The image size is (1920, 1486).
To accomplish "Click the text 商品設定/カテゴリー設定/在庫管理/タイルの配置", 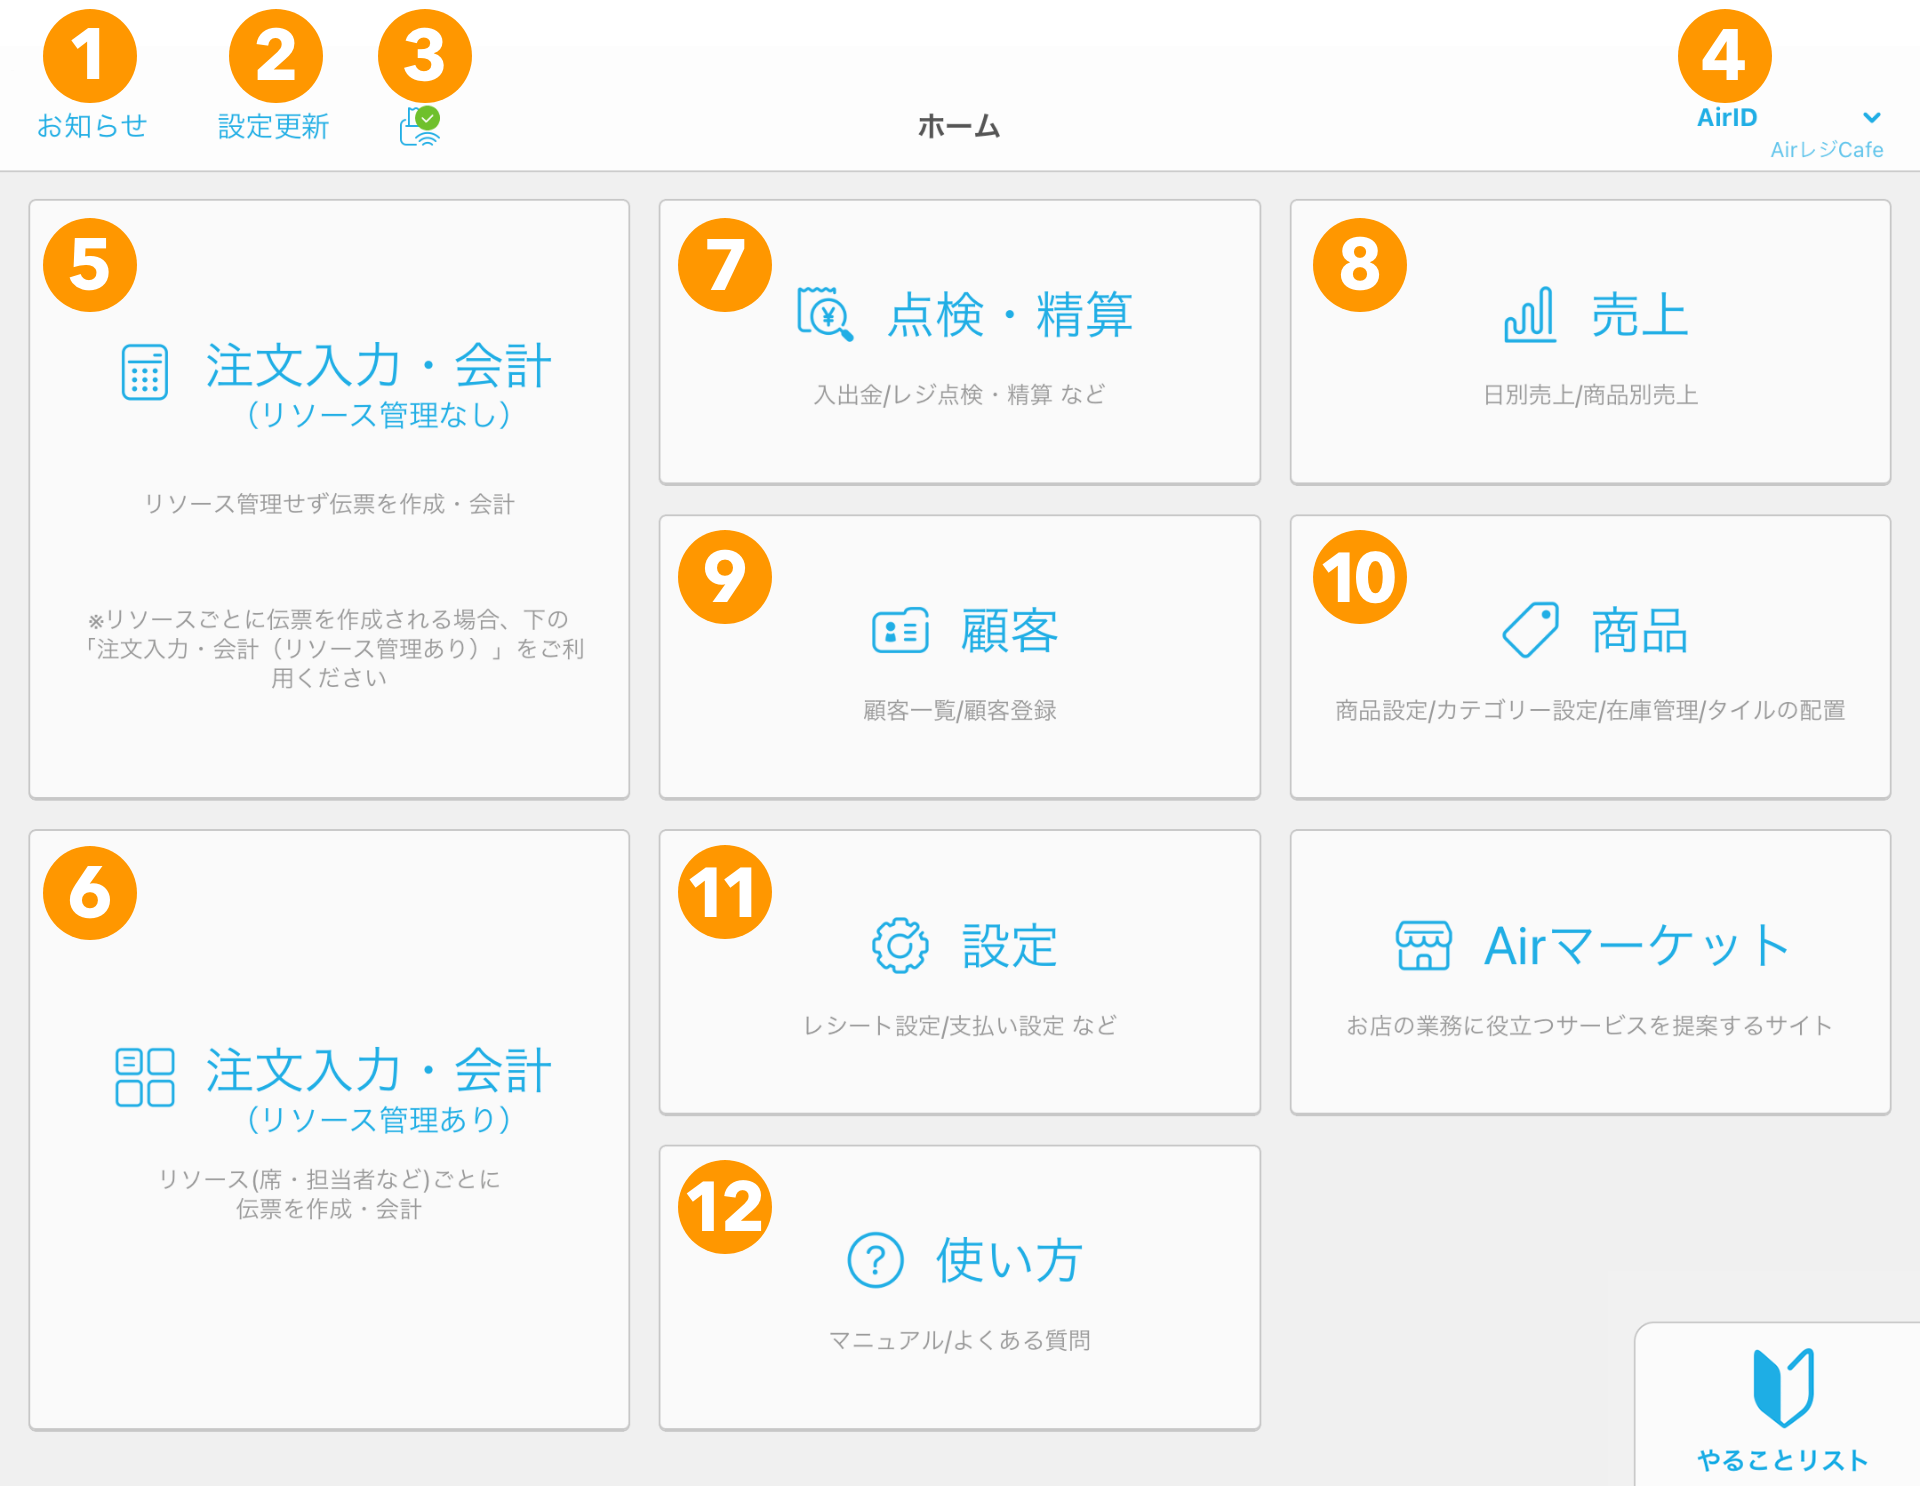I will pos(1590,710).
